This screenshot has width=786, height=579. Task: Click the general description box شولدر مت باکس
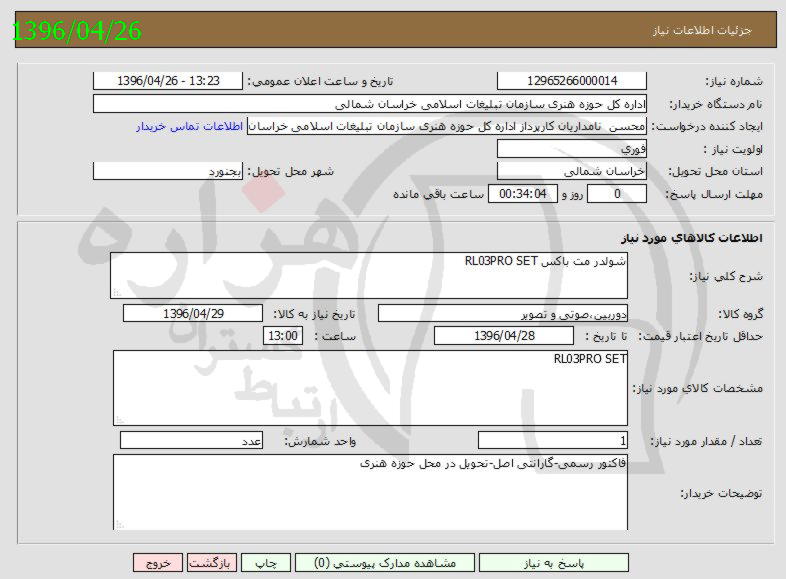[x=369, y=276]
